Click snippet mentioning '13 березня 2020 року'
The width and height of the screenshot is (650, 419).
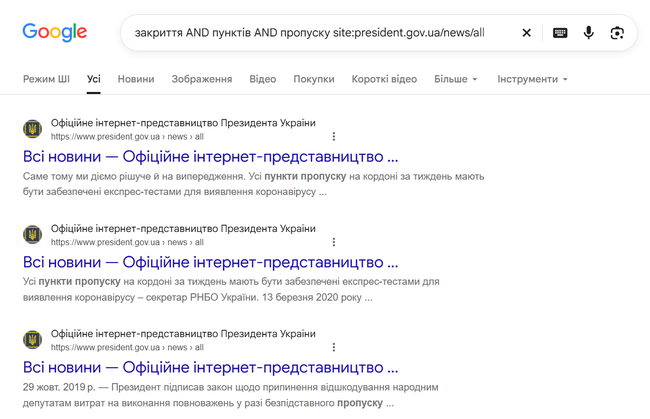[x=231, y=290]
